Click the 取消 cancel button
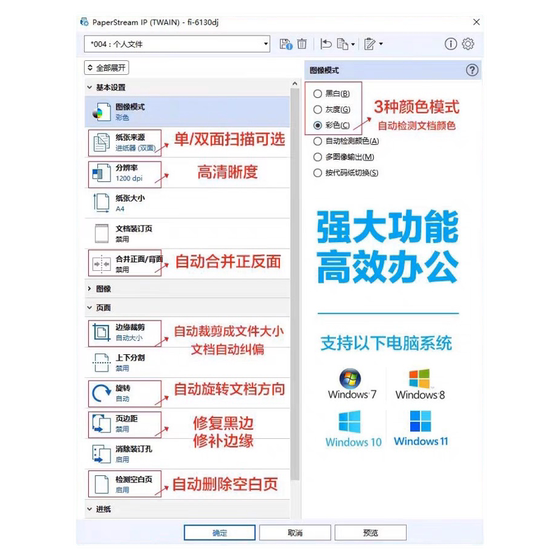The width and height of the screenshot is (560, 560). click(295, 533)
